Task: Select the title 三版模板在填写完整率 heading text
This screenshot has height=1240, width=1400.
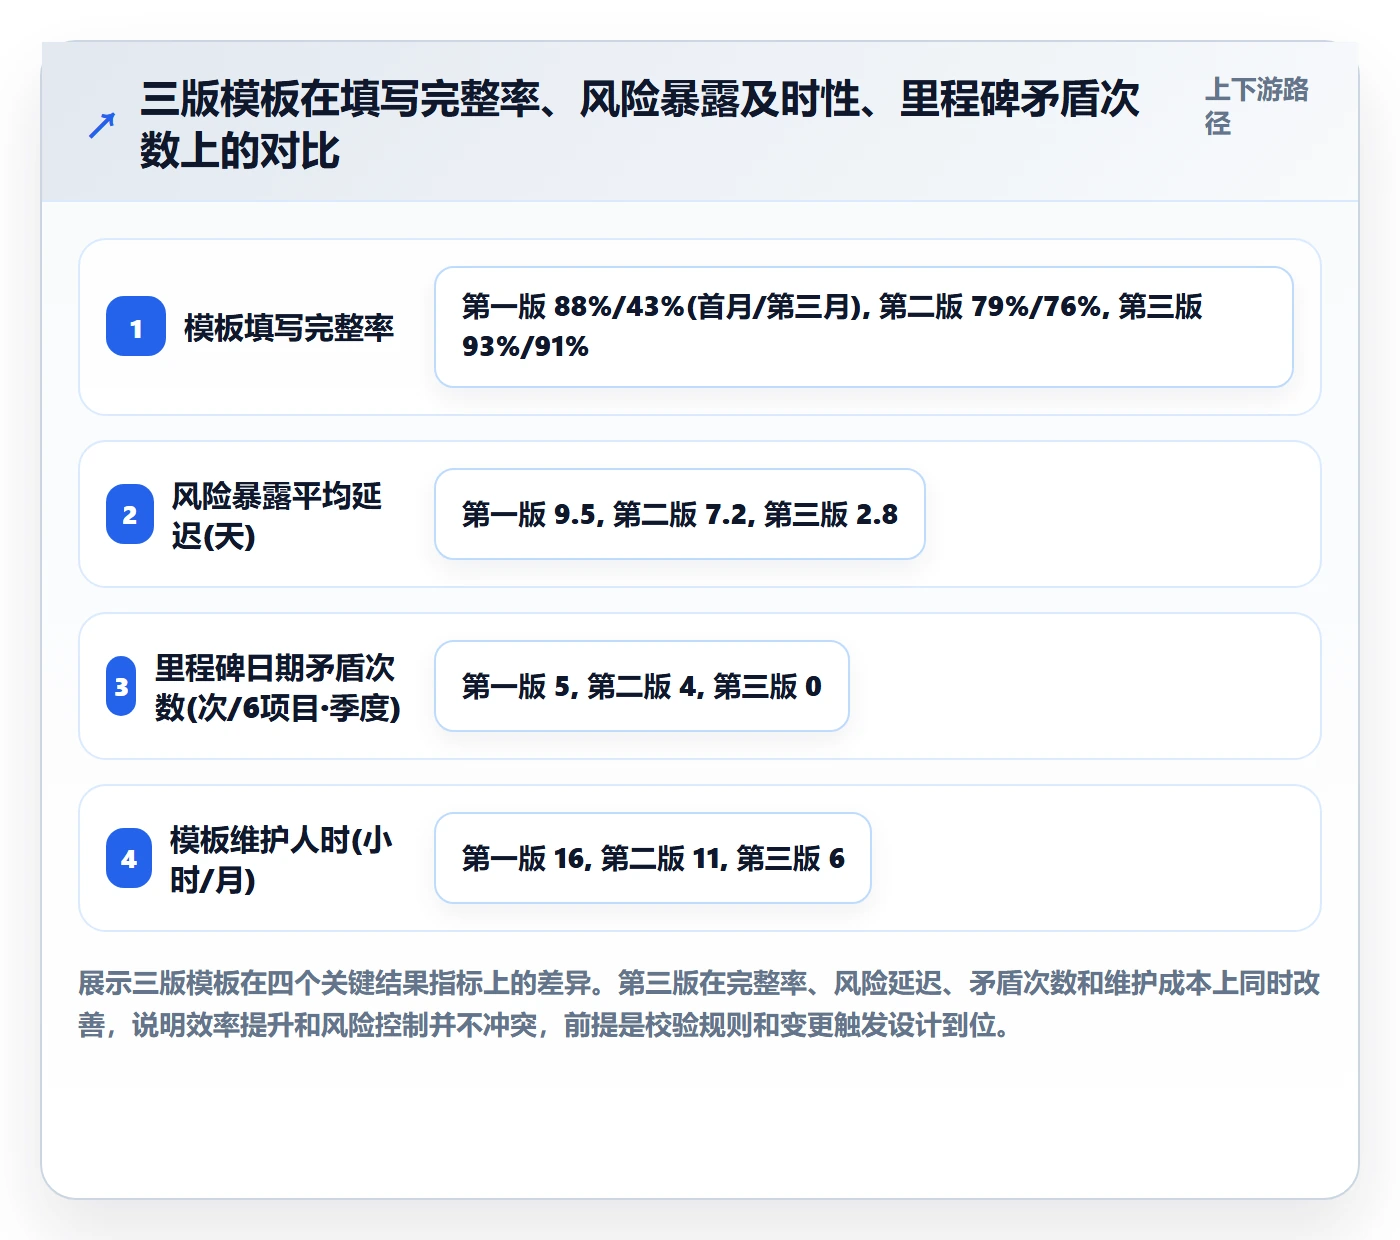Action: coord(640,125)
